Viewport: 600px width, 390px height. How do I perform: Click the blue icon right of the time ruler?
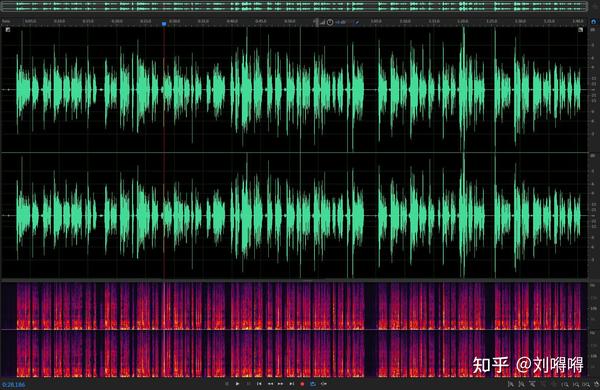(x=593, y=22)
